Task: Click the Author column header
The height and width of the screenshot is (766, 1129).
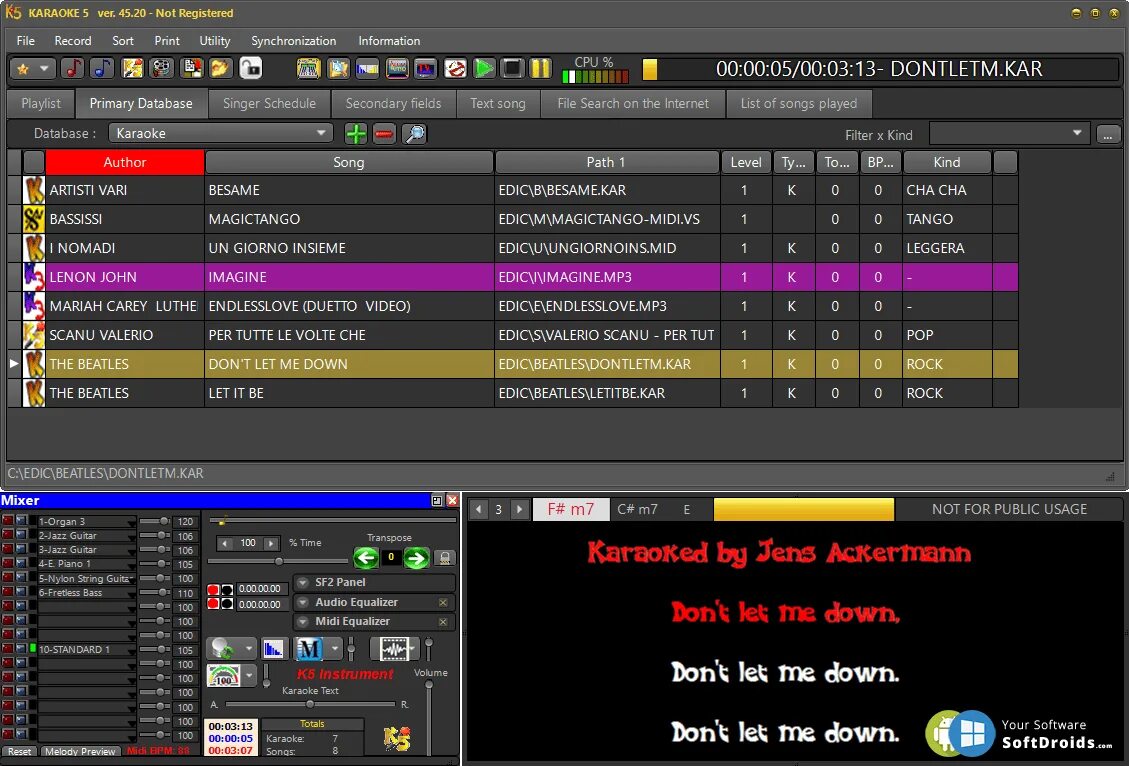Action: [125, 162]
